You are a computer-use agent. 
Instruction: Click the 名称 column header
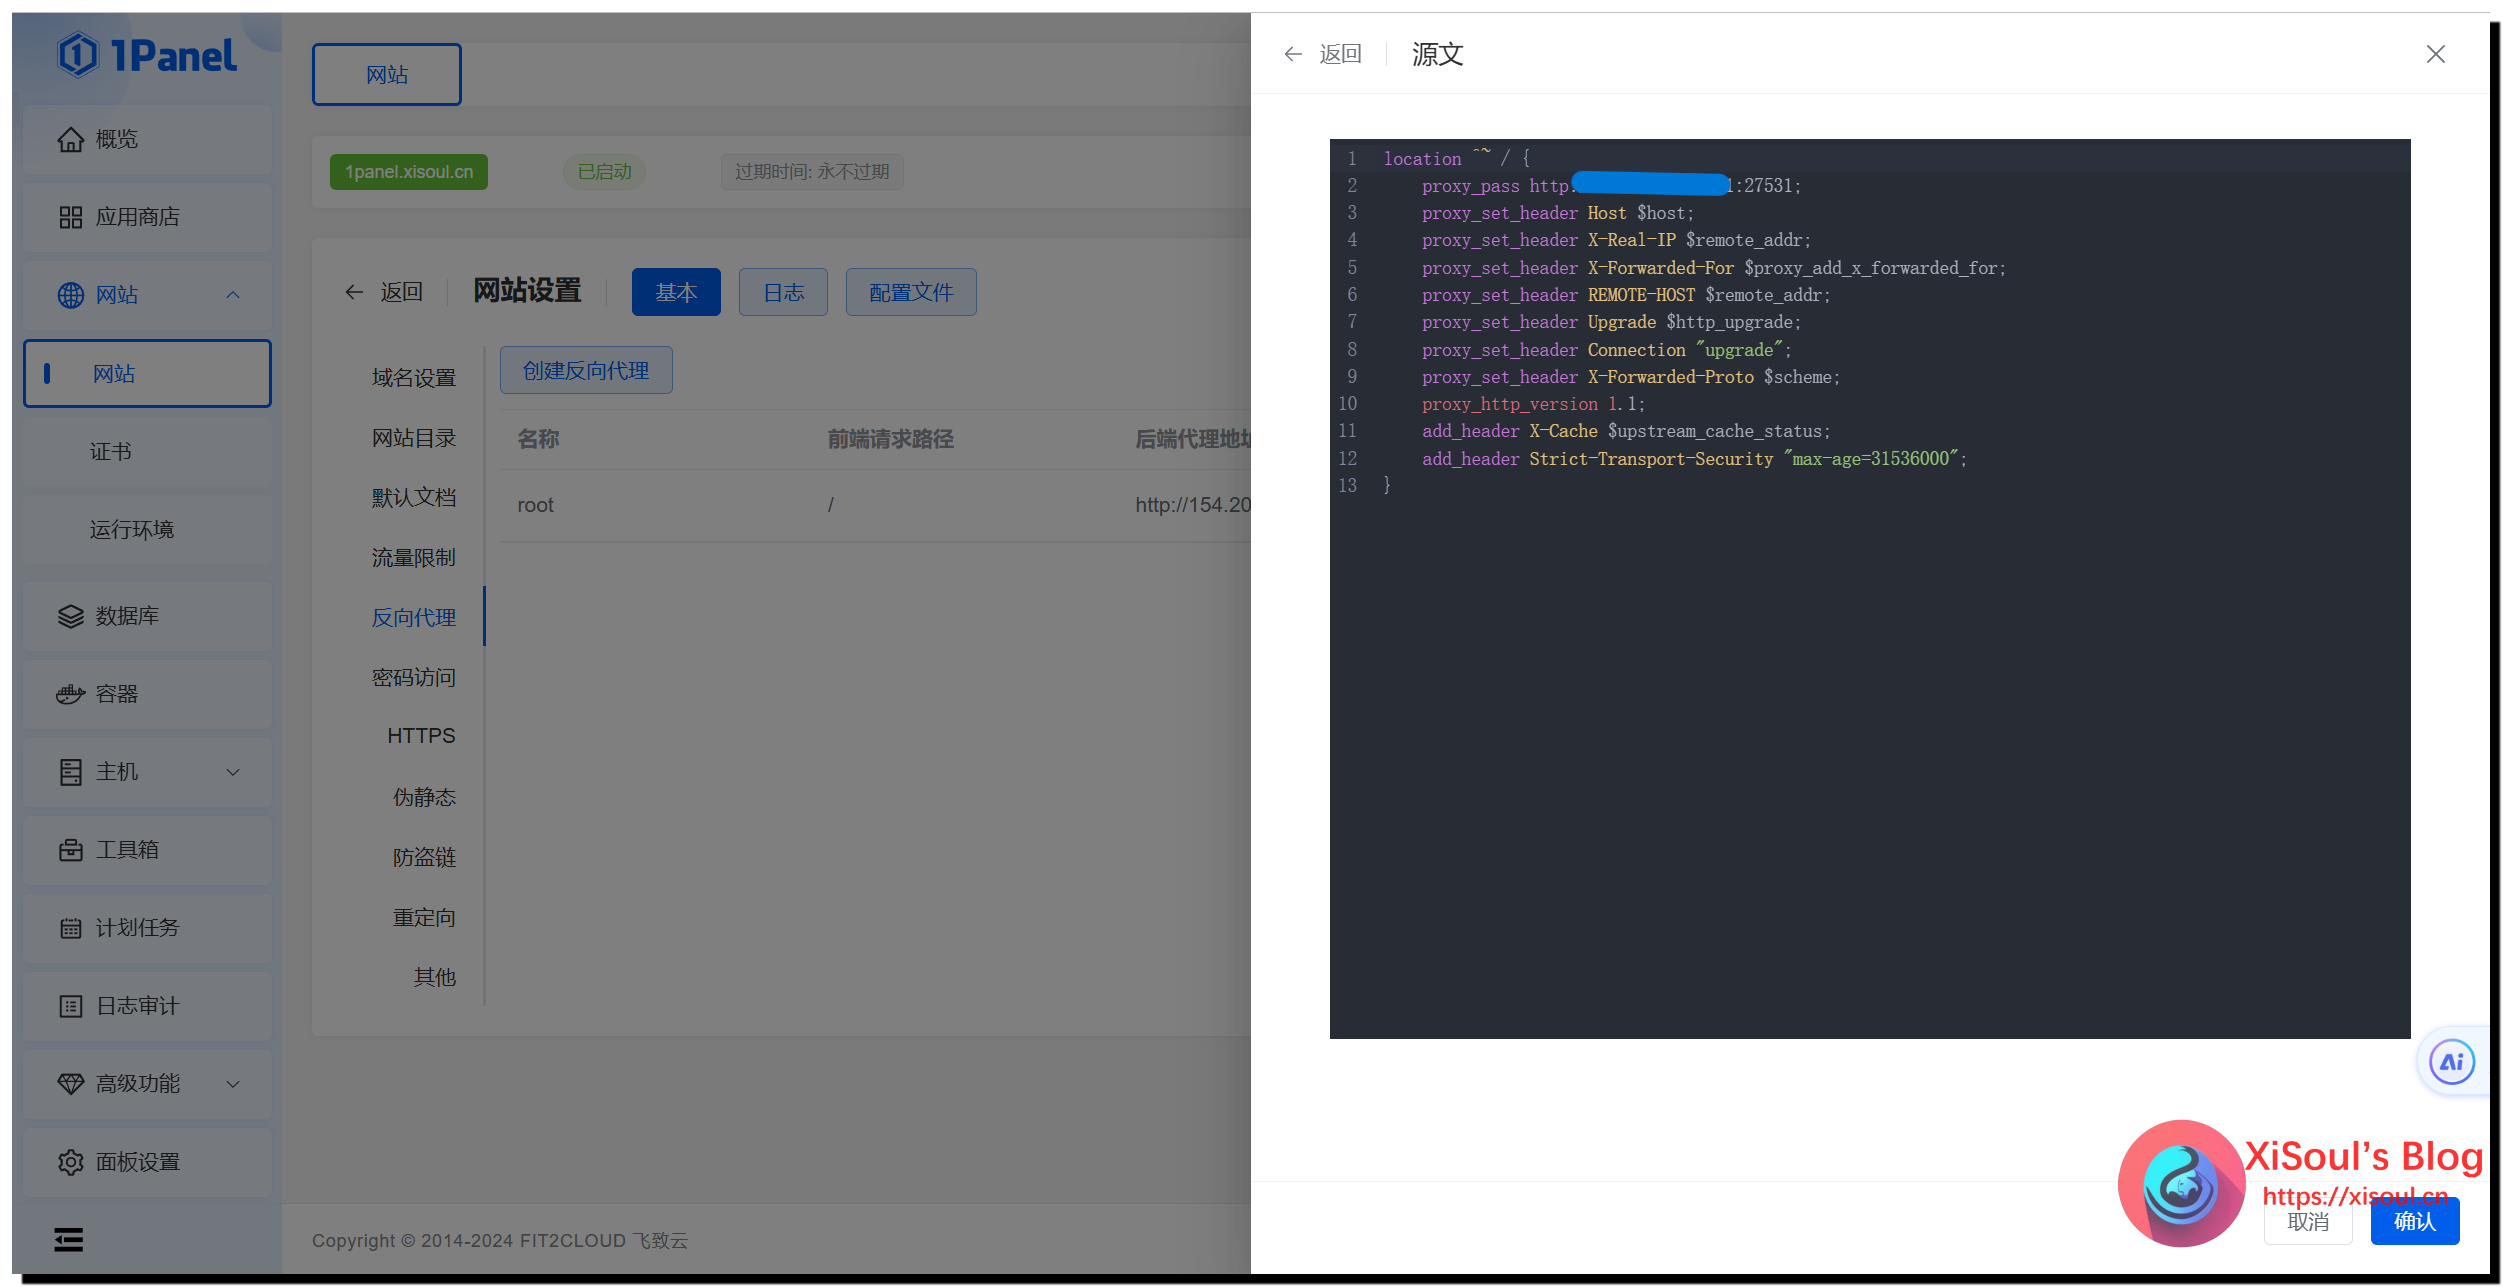tap(538, 440)
